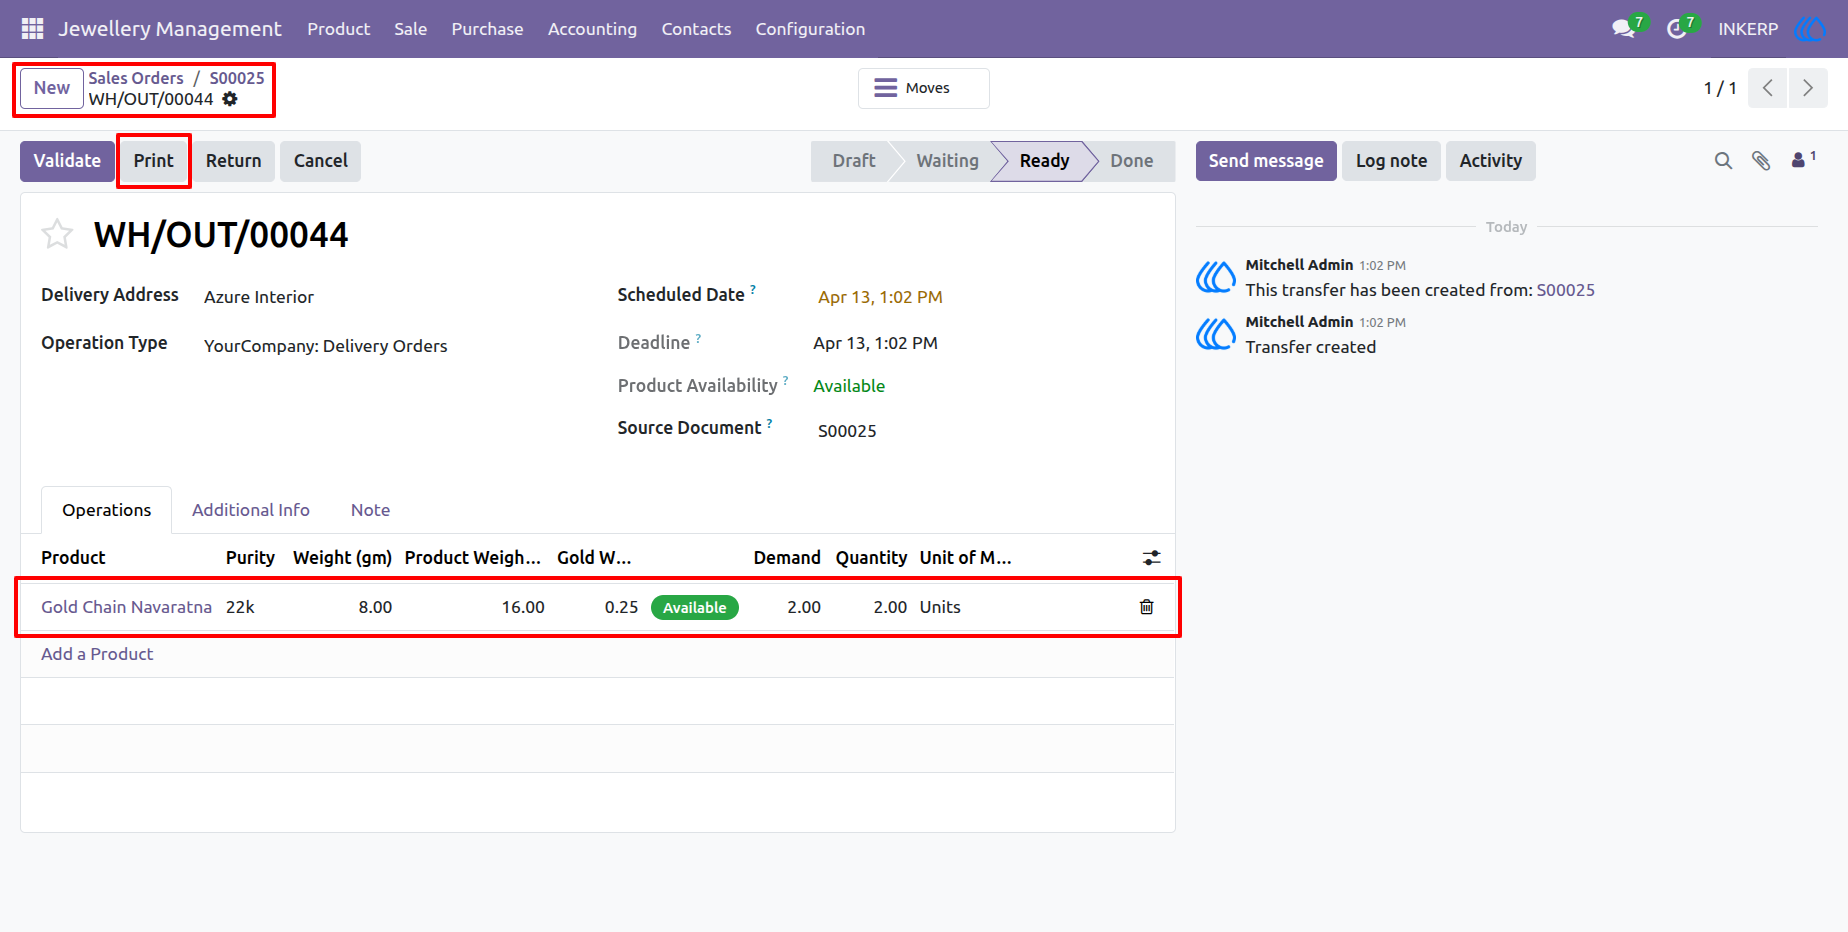Click the Return button
This screenshot has width=1848, height=932.
click(233, 161)
